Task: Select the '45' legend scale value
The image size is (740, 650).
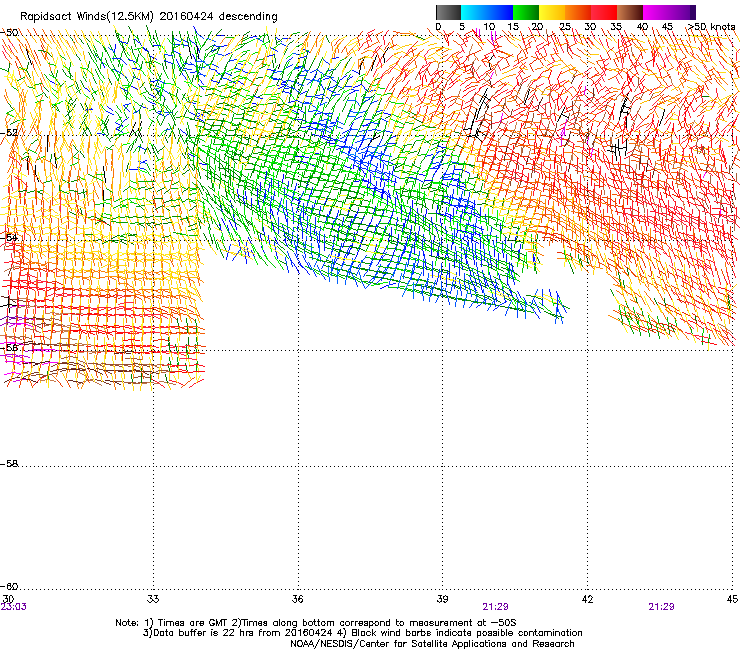Action: click(667, 27)
